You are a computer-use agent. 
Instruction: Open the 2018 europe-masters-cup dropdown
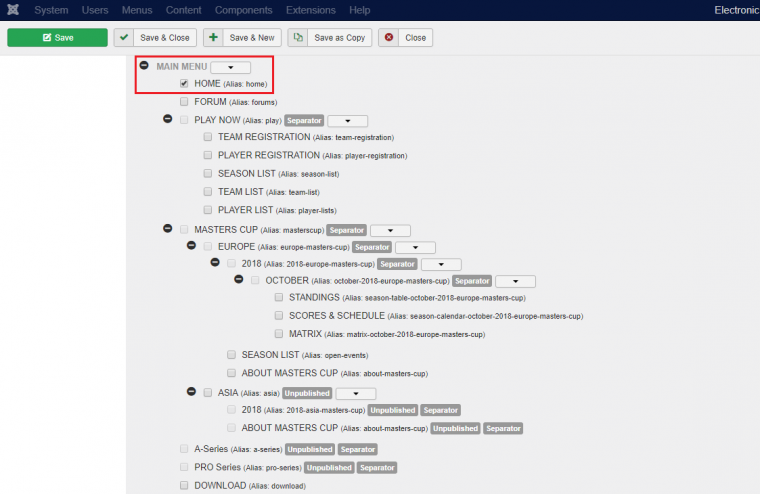pyautogui.click(x=441, y=264)
